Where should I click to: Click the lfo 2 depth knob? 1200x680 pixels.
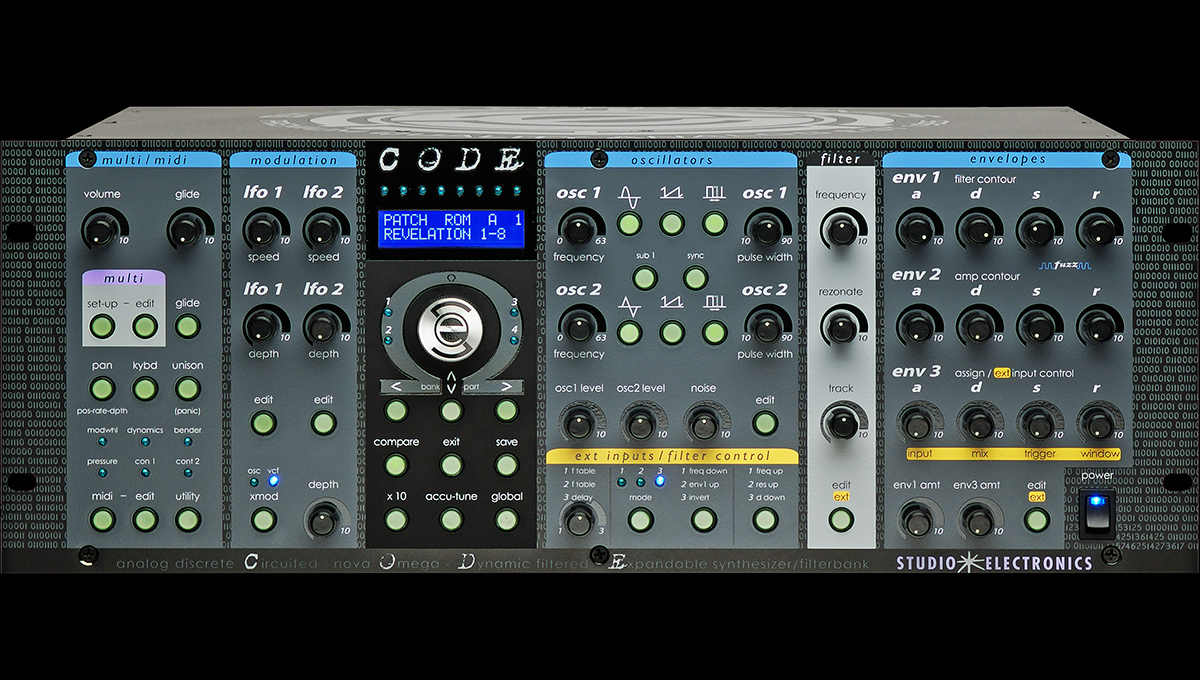click(322, 326)
